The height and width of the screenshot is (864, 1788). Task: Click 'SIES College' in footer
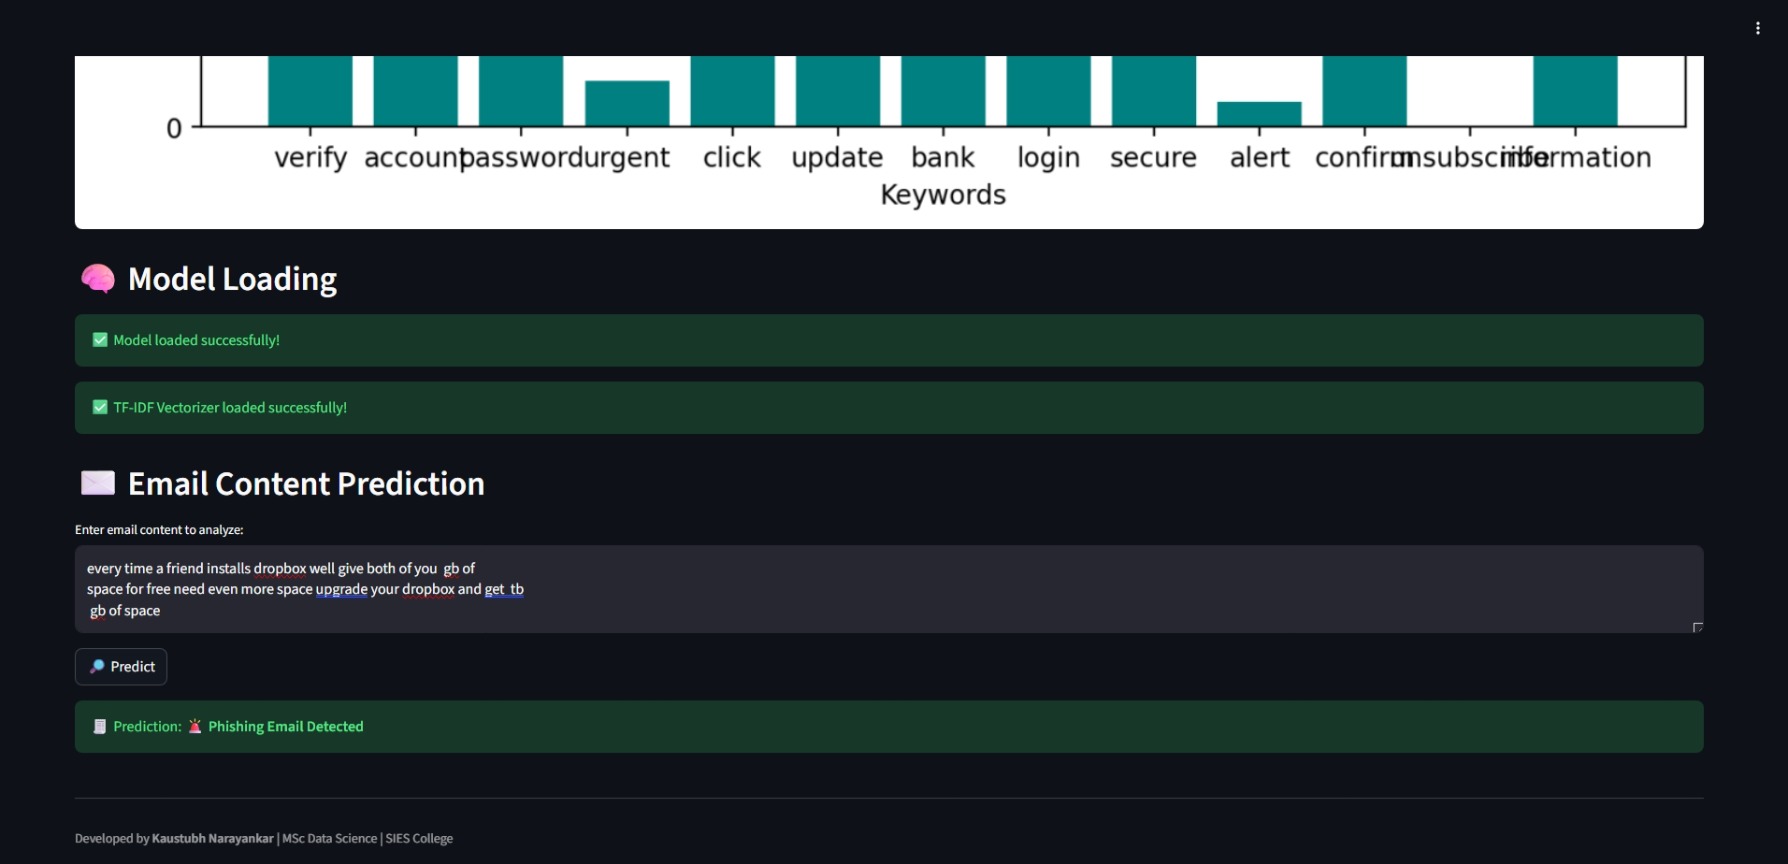tap(419, 839)
